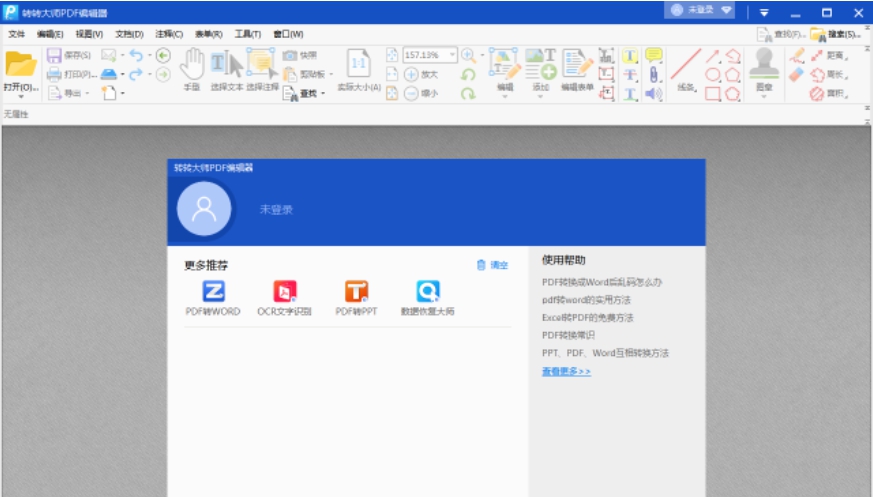Rotate view clockwise with green arrow
Screen dimensions: 873x497
point(468,94)
